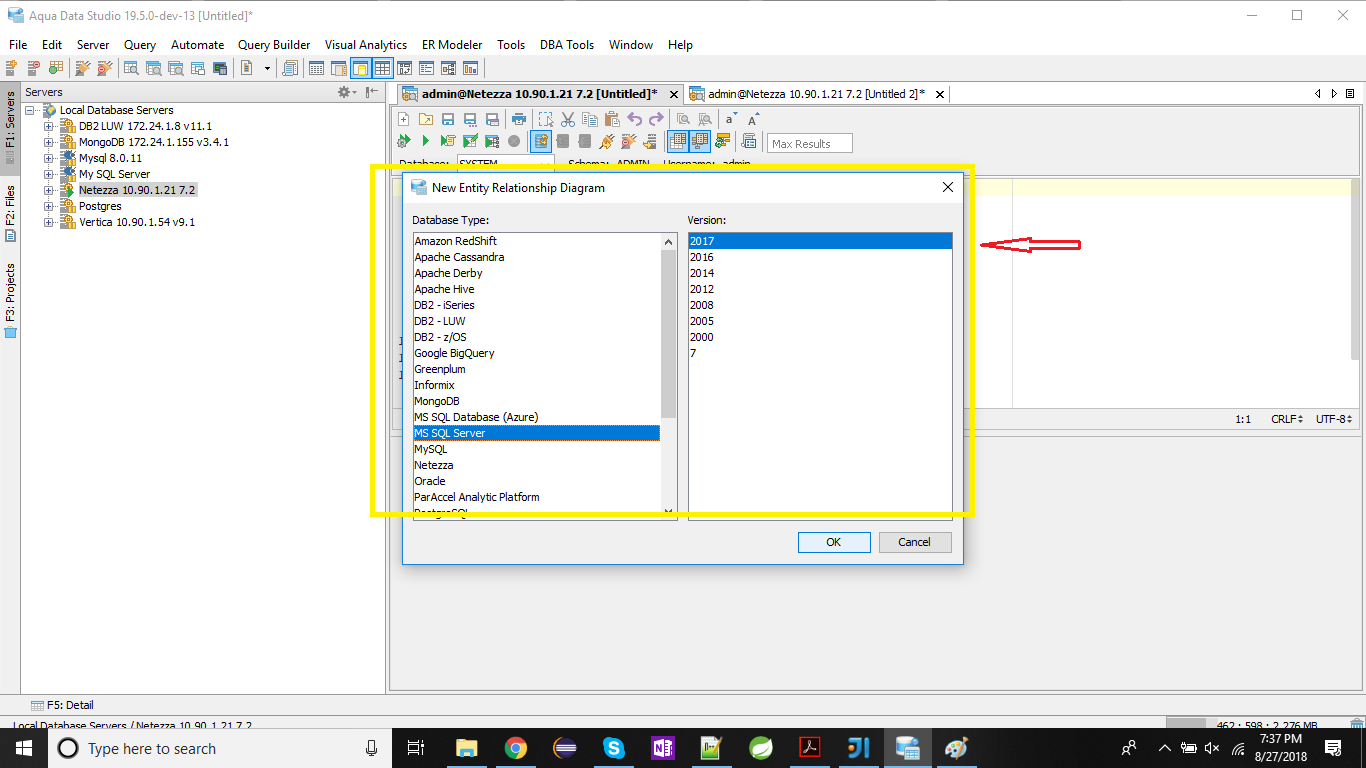
Task: Expand the MongoDB 172.24.1.155 server node
Action: pyautogui.click(x=48, y=142)
